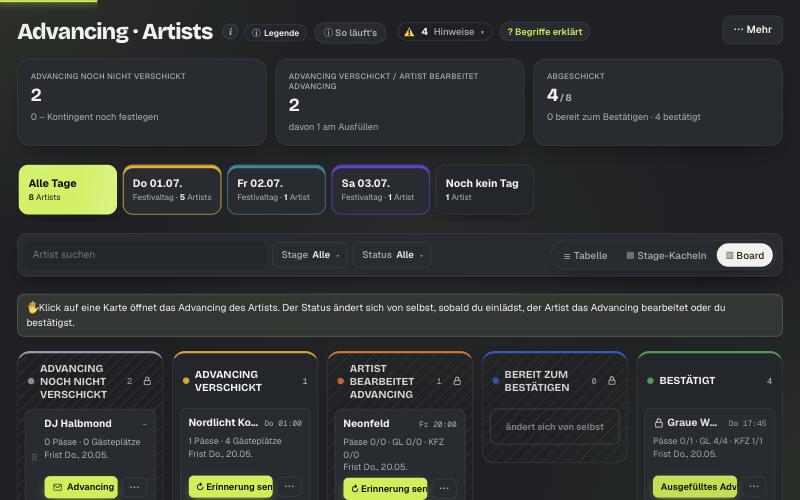This screenshot has height=500, width=800.
Task: Click the 'Fr 20:00' time on Neonfeld card
Action: coord(438,424)
